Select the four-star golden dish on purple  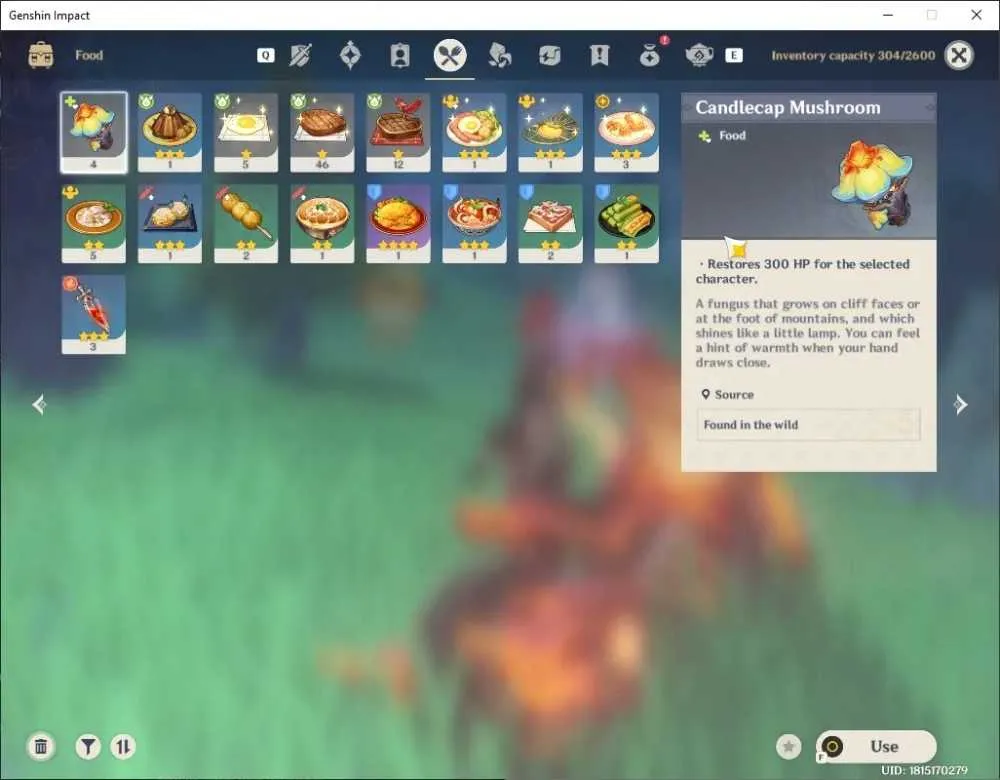click(398, 224)
